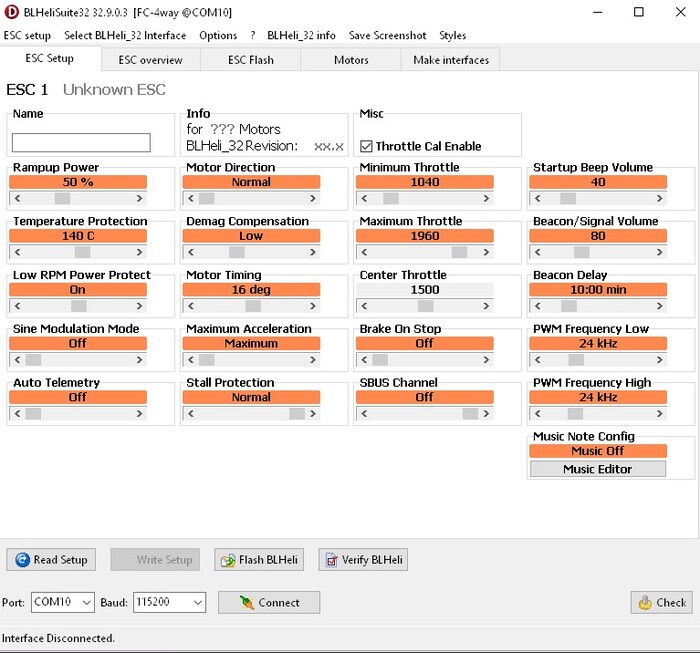Click the Minimum Throttle 1040 value
The height and width of the screenshot is (653, 700).
click(x=425, y=182)
